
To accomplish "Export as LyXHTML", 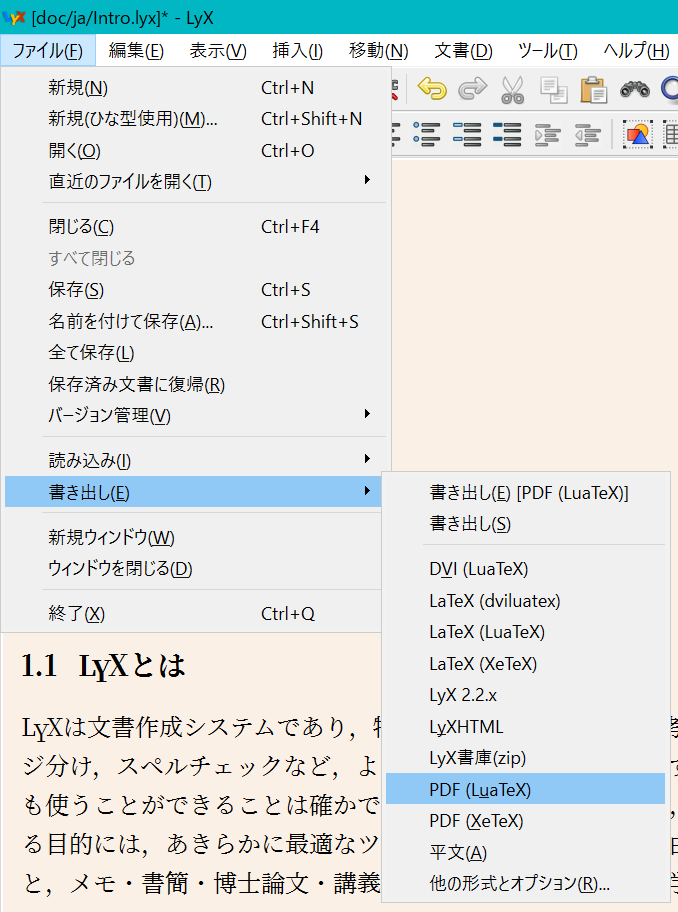I will tap(526, 726).
